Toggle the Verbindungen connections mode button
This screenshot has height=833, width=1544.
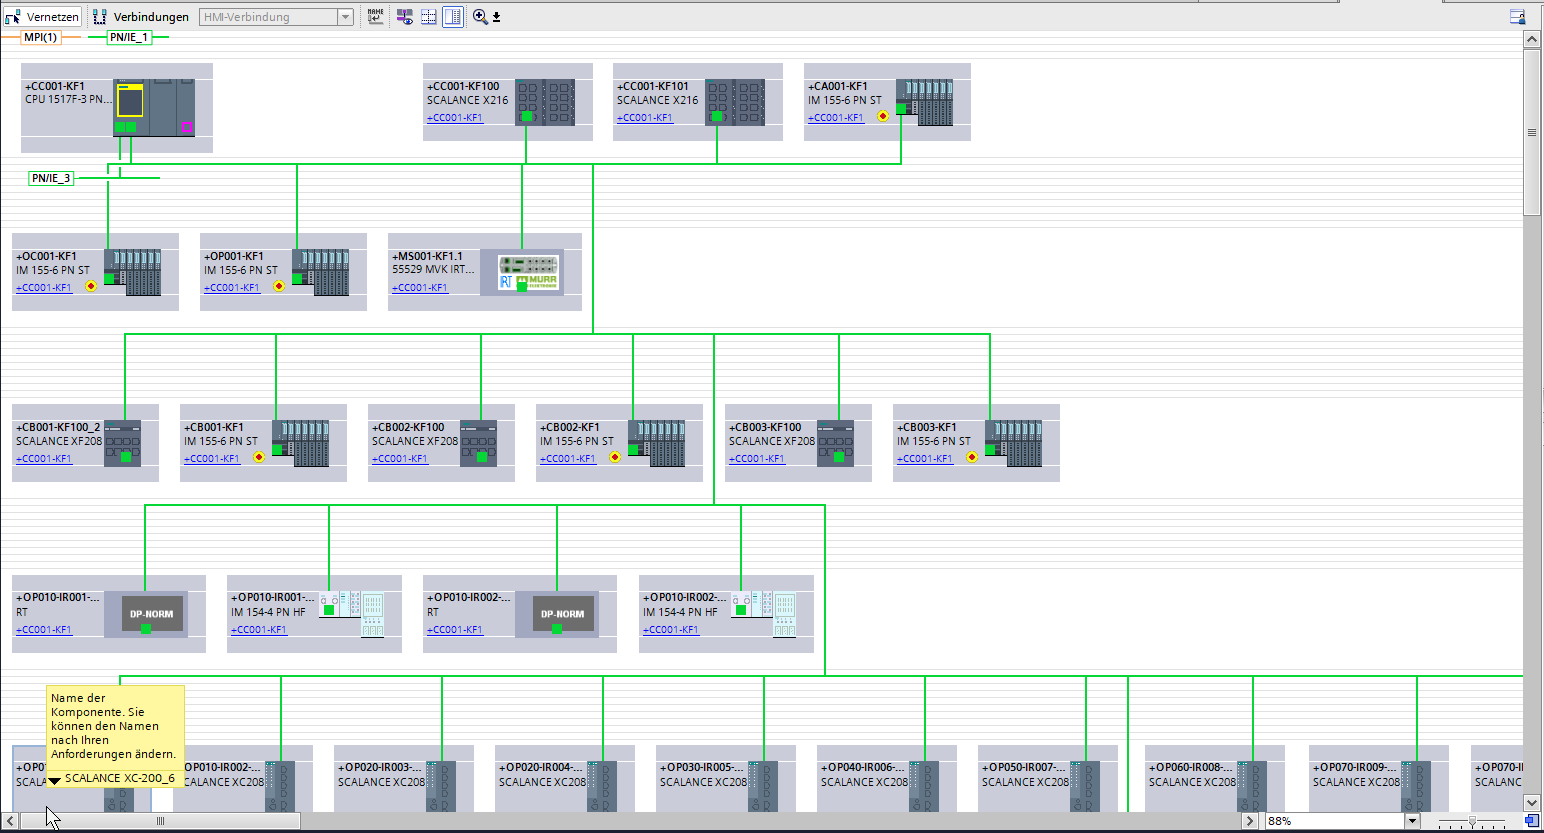pos(140,17)
